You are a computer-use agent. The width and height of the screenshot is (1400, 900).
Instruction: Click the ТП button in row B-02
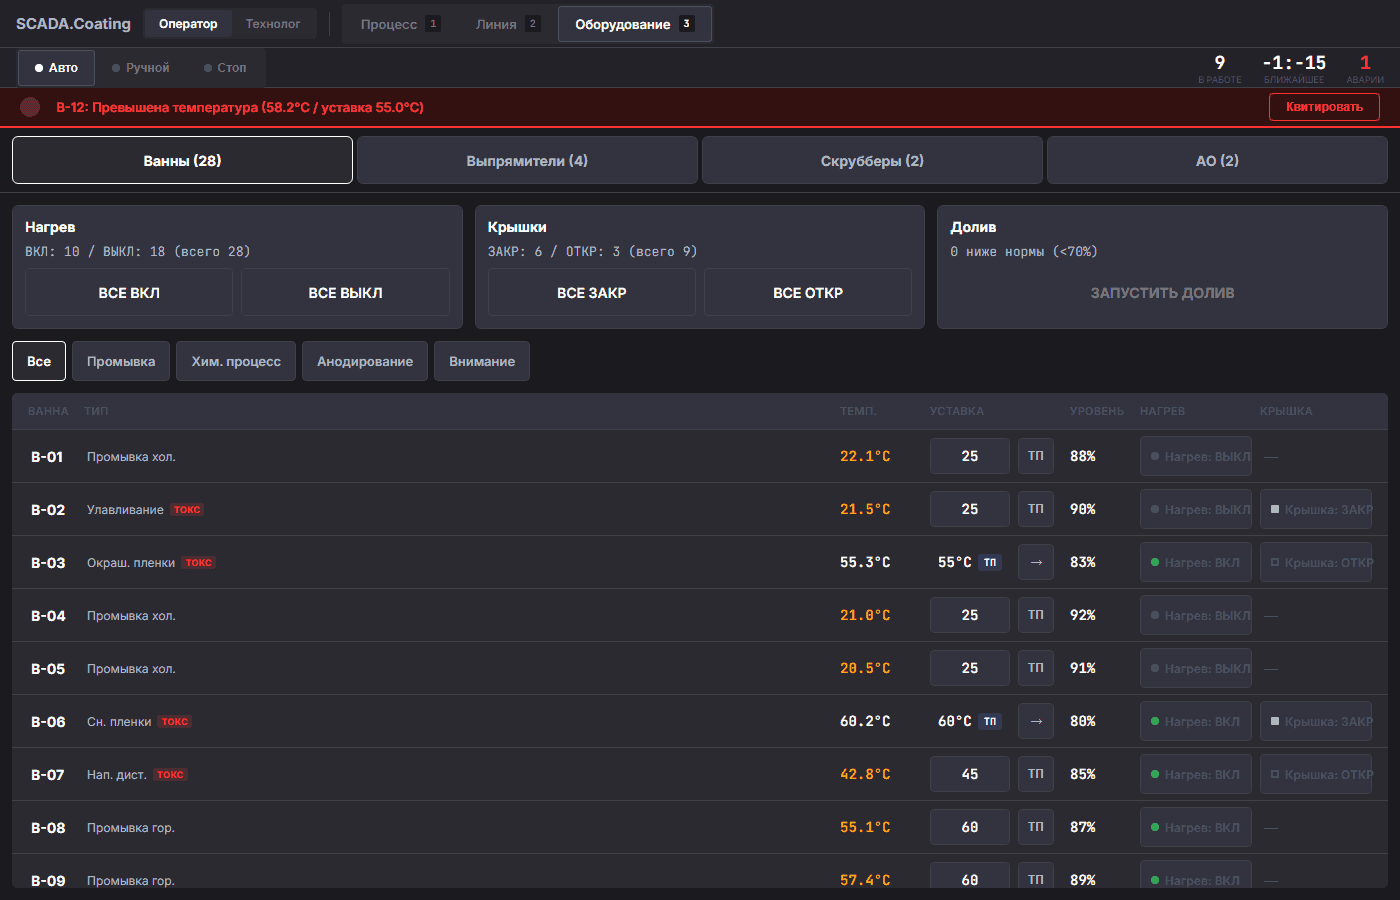(x=1035, y=509)
